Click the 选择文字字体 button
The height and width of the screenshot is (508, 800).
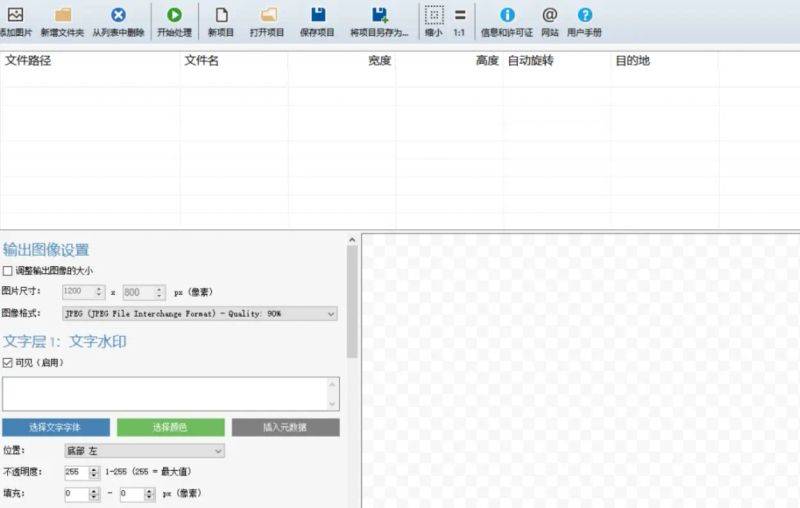tap(56, 427)
